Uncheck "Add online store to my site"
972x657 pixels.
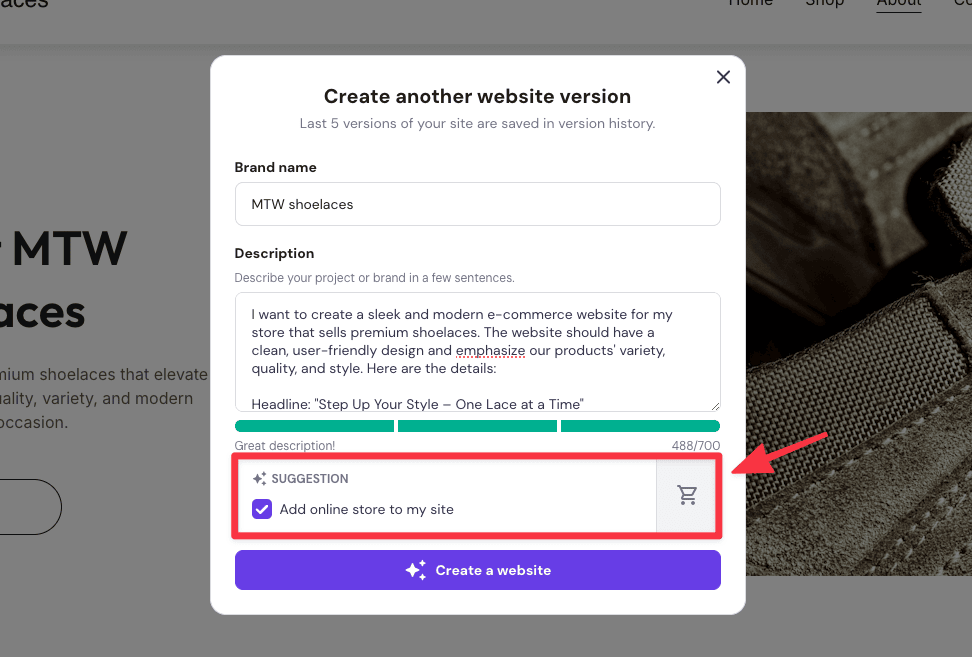(x=261, y=509)
